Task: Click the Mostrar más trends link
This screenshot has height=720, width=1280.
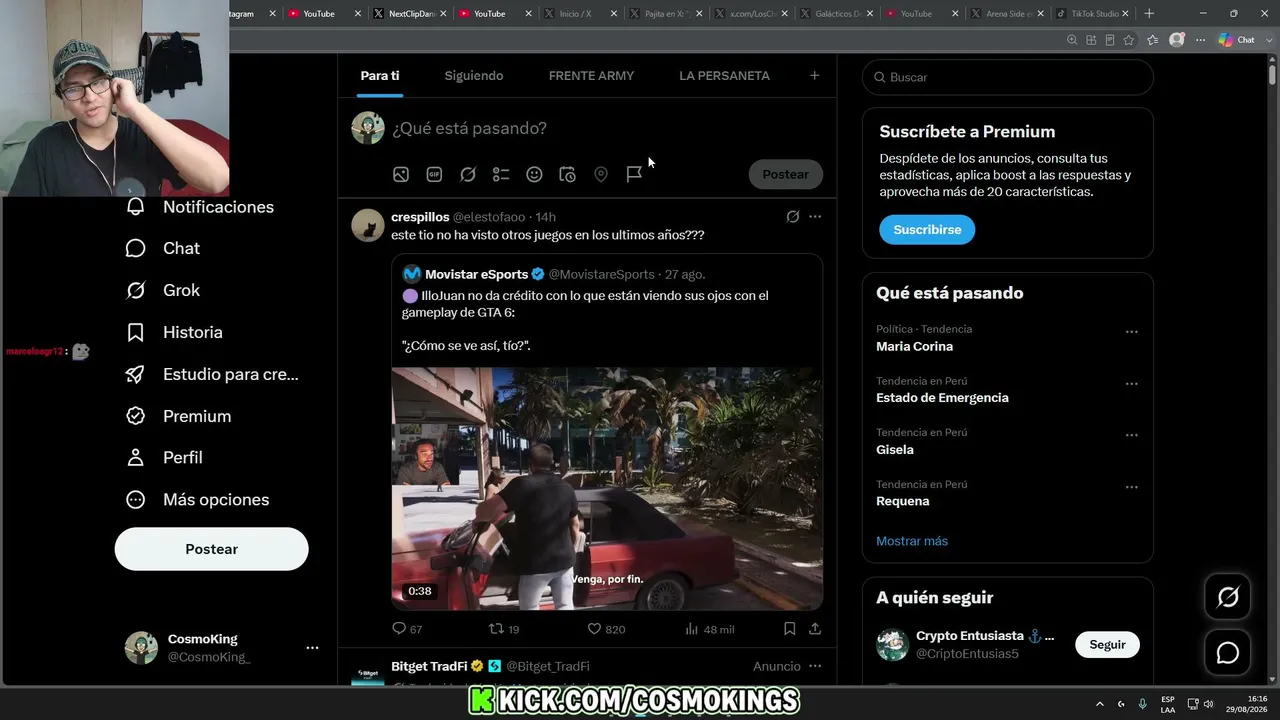Action: 912,541
